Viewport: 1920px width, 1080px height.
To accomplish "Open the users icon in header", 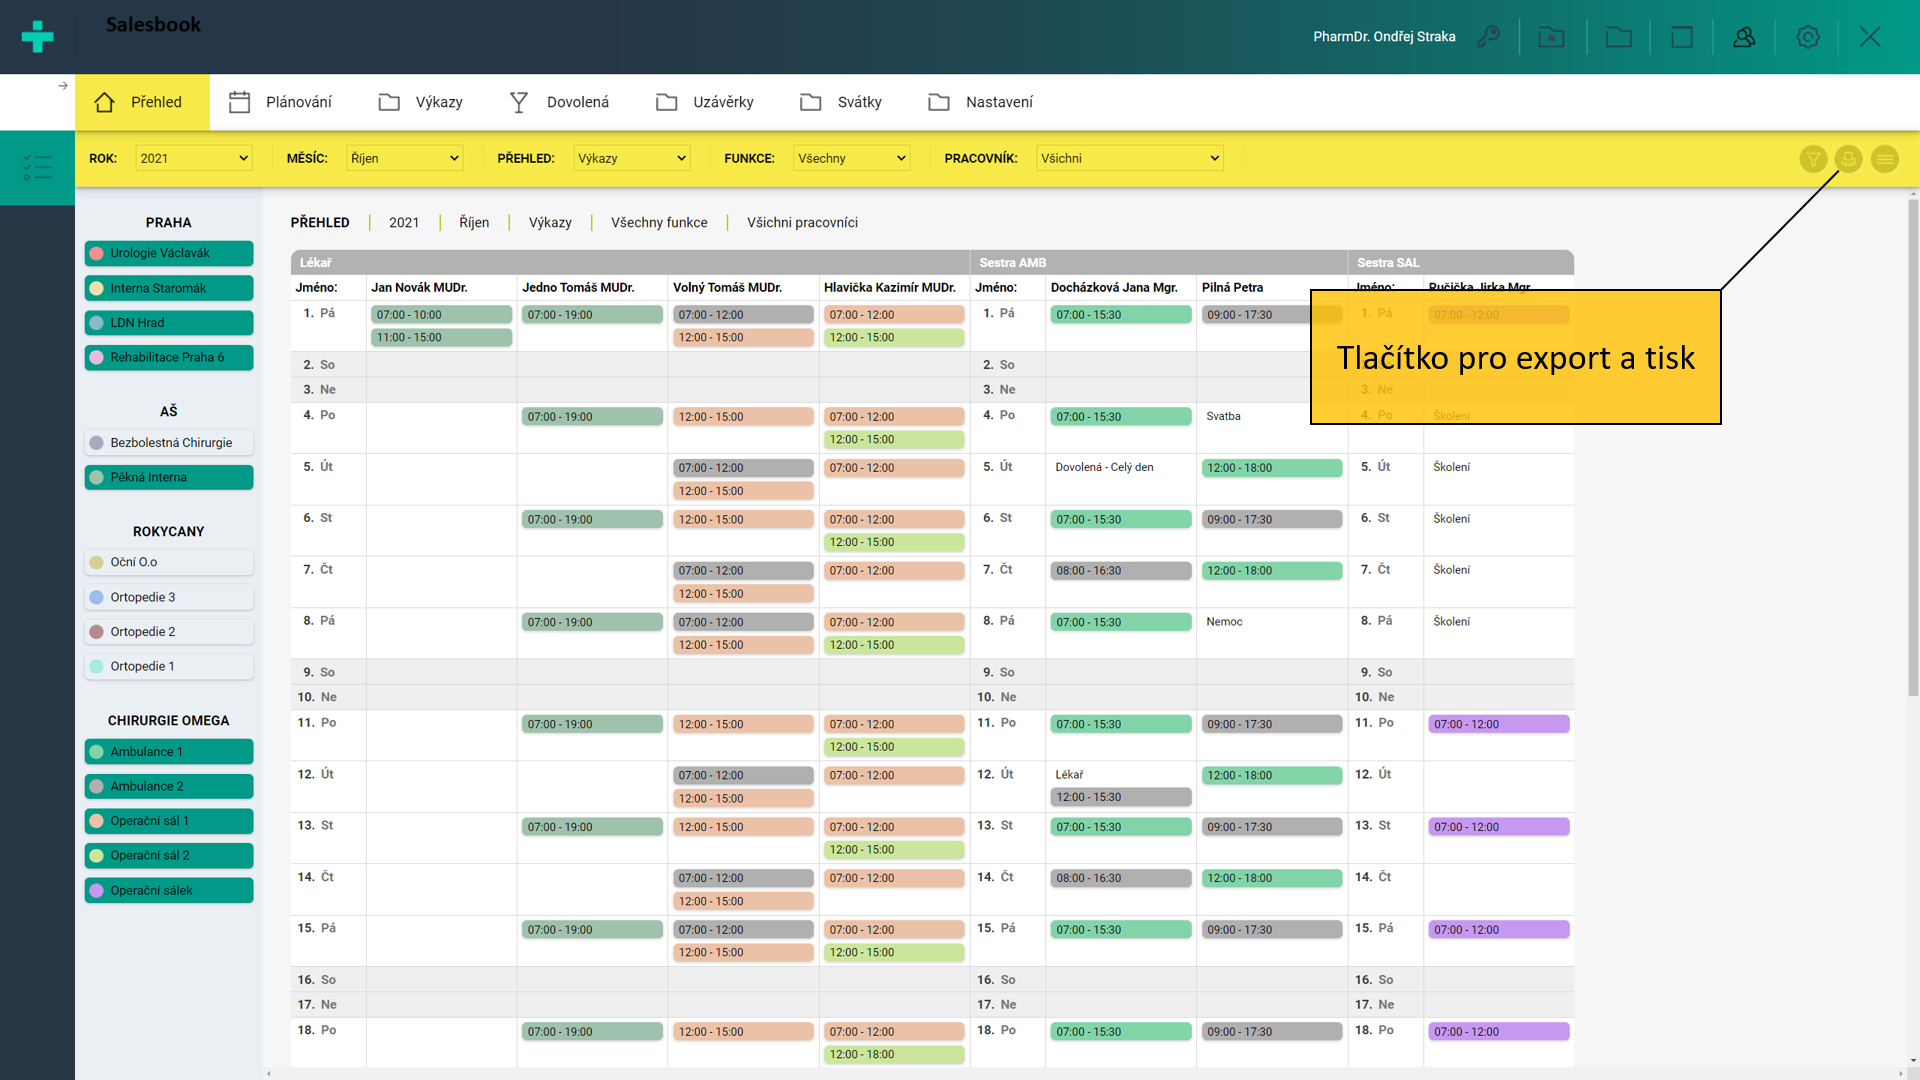I will pos(1744,37).
